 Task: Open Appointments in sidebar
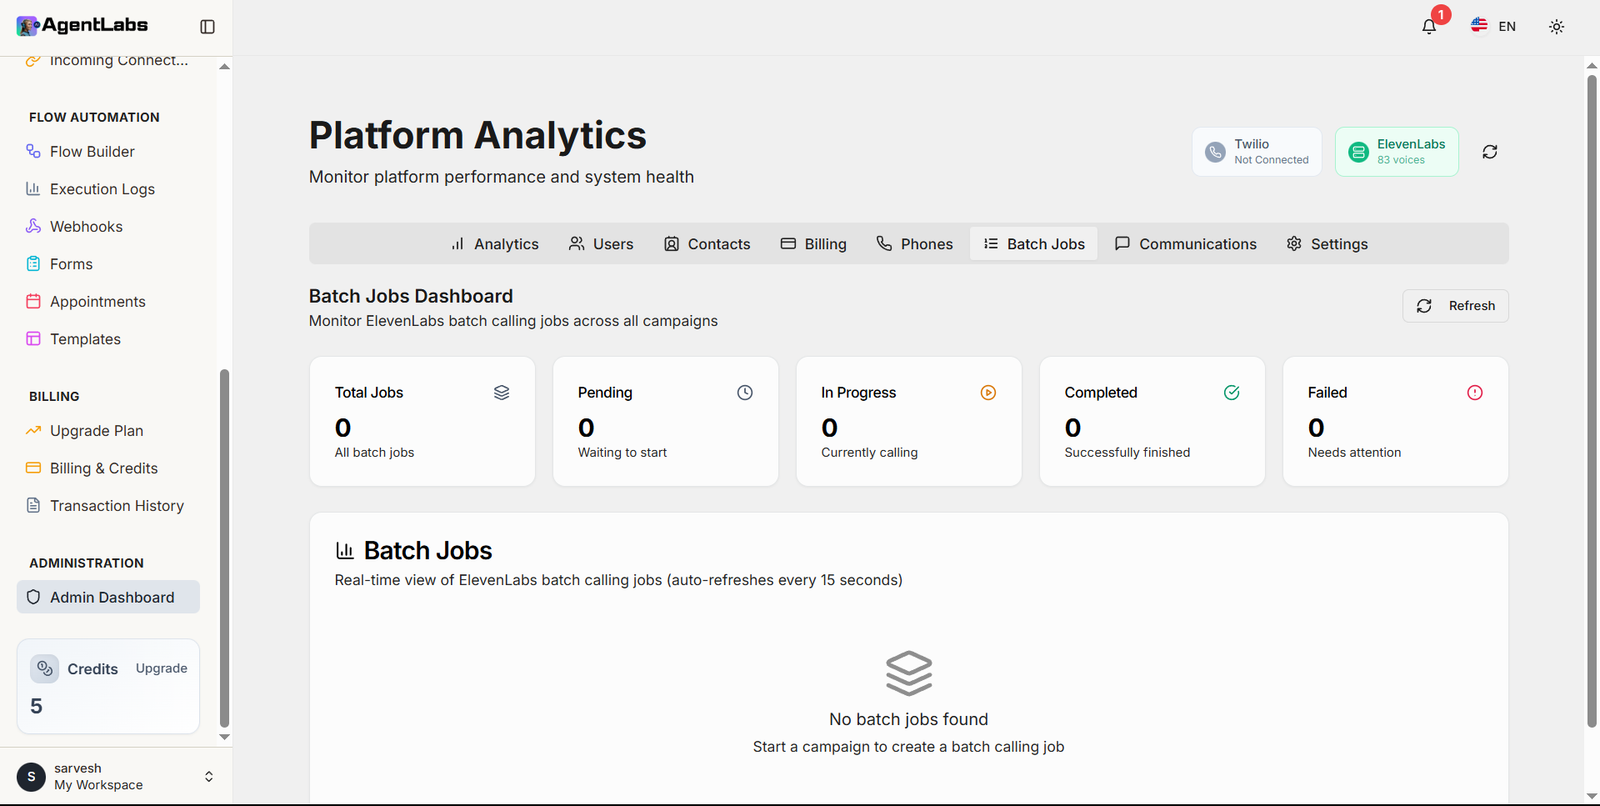pos(108,302)
